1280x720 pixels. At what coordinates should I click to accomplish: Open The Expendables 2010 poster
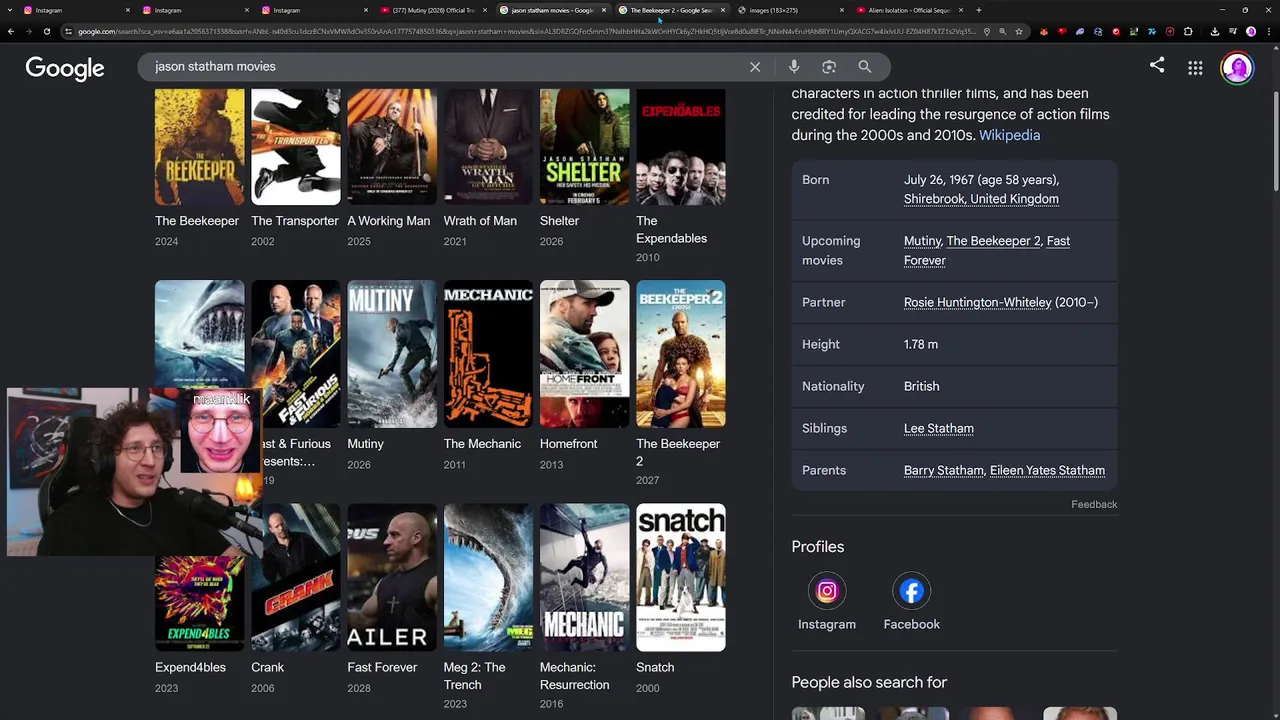(x=680, y=147)
